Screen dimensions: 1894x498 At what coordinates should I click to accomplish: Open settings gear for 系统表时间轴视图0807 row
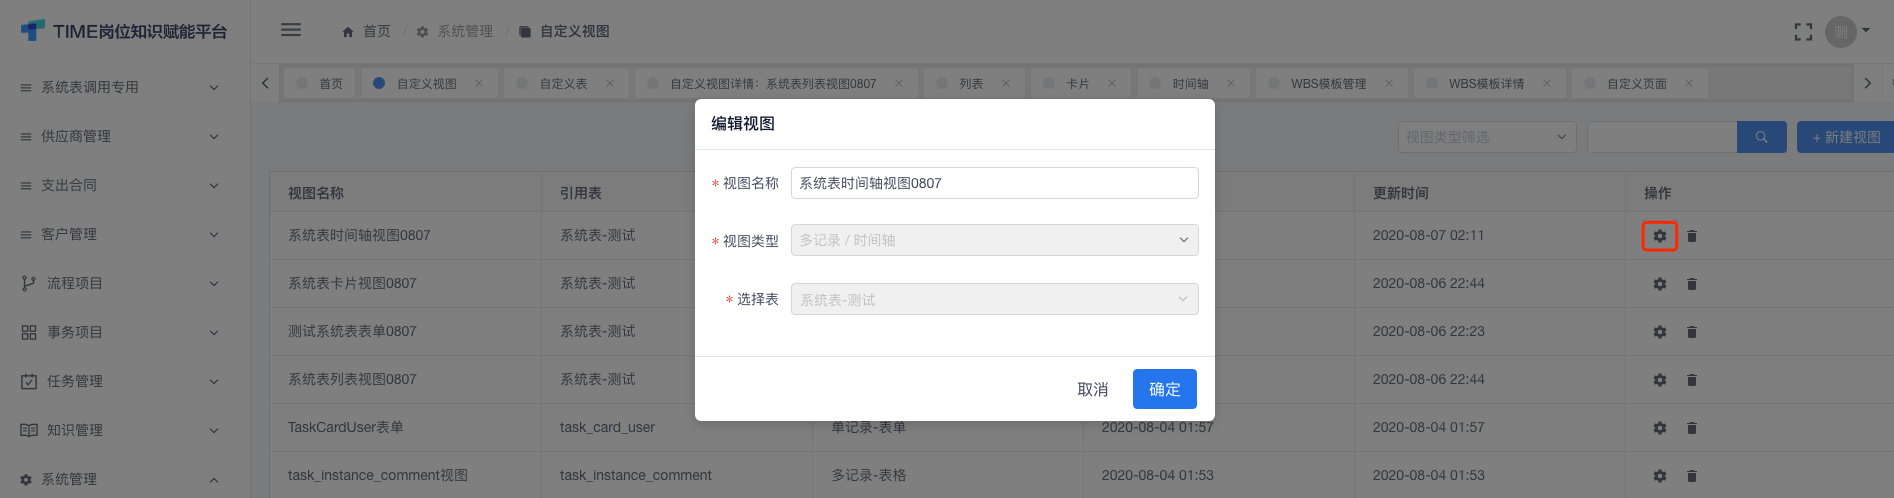(1660, 236)
